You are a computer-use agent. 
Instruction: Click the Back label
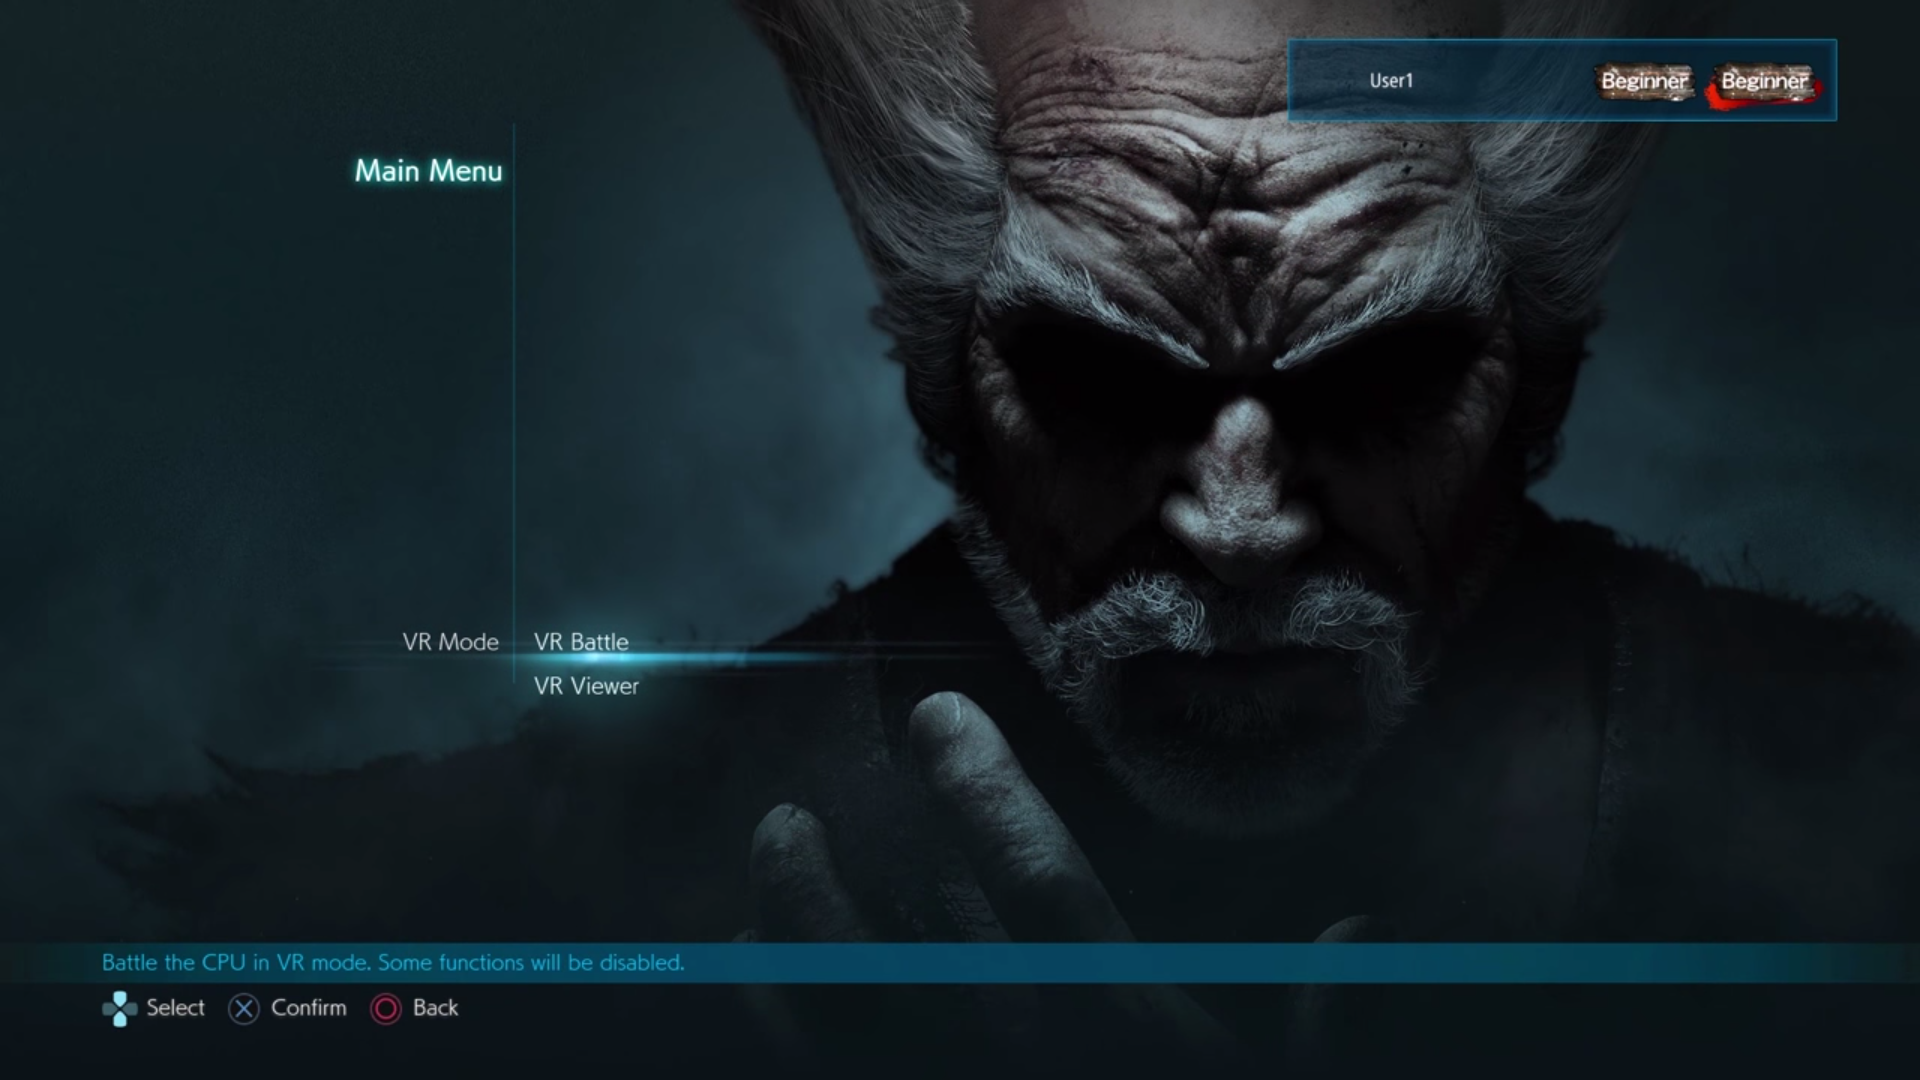point(435,1008)
